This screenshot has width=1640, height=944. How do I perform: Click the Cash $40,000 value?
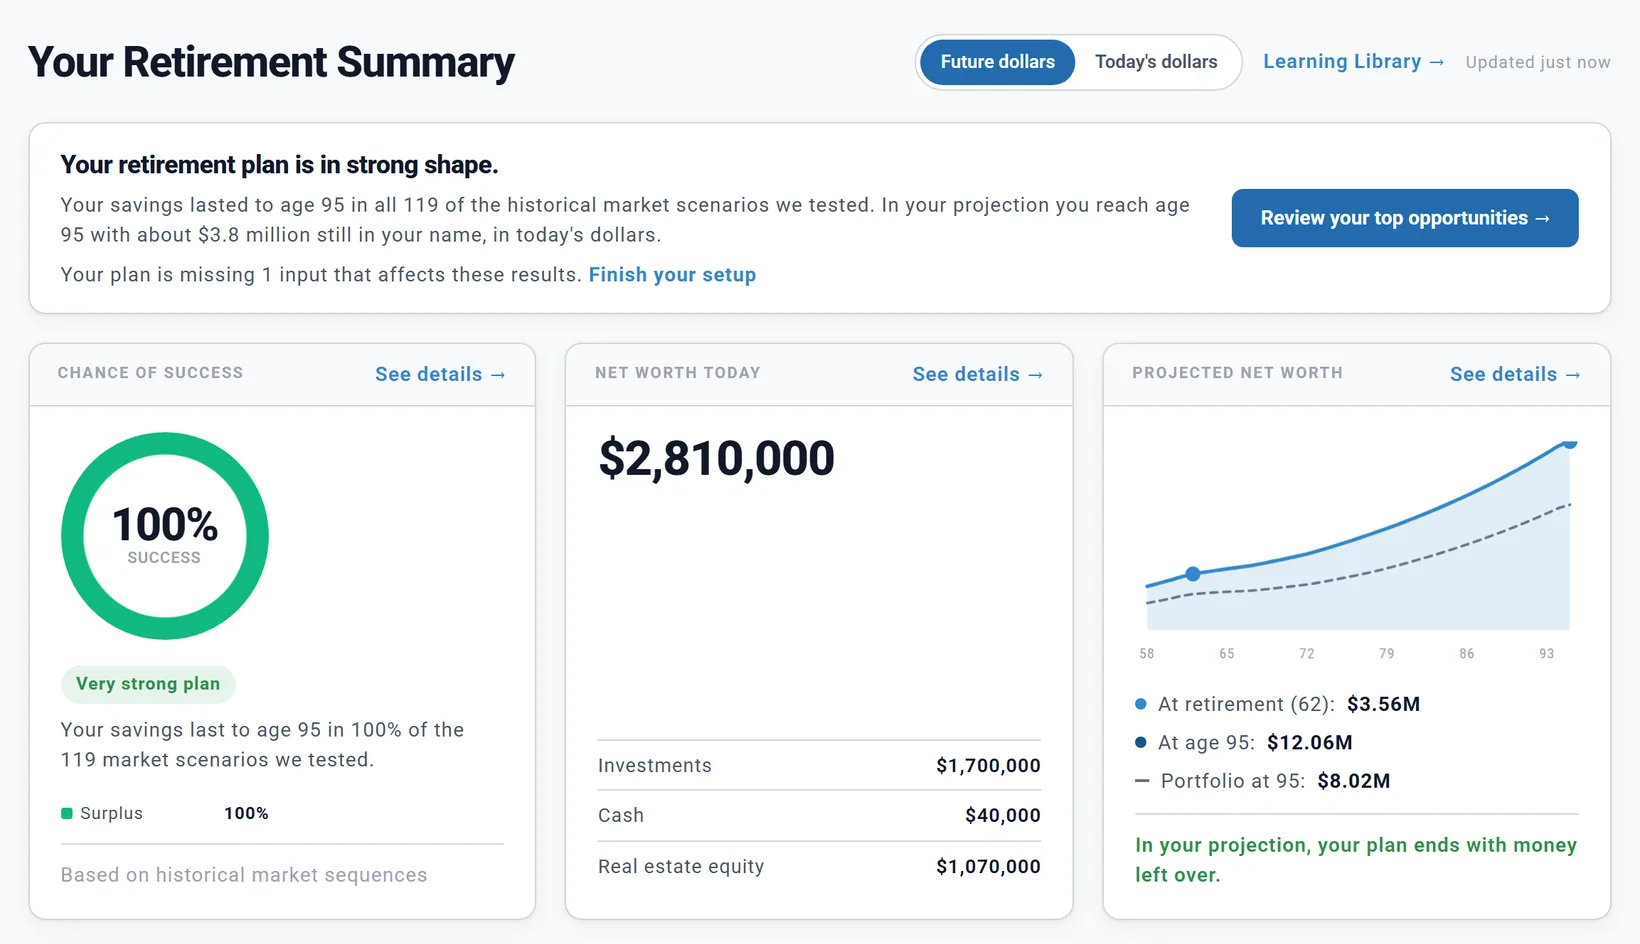coord(1003,816)
